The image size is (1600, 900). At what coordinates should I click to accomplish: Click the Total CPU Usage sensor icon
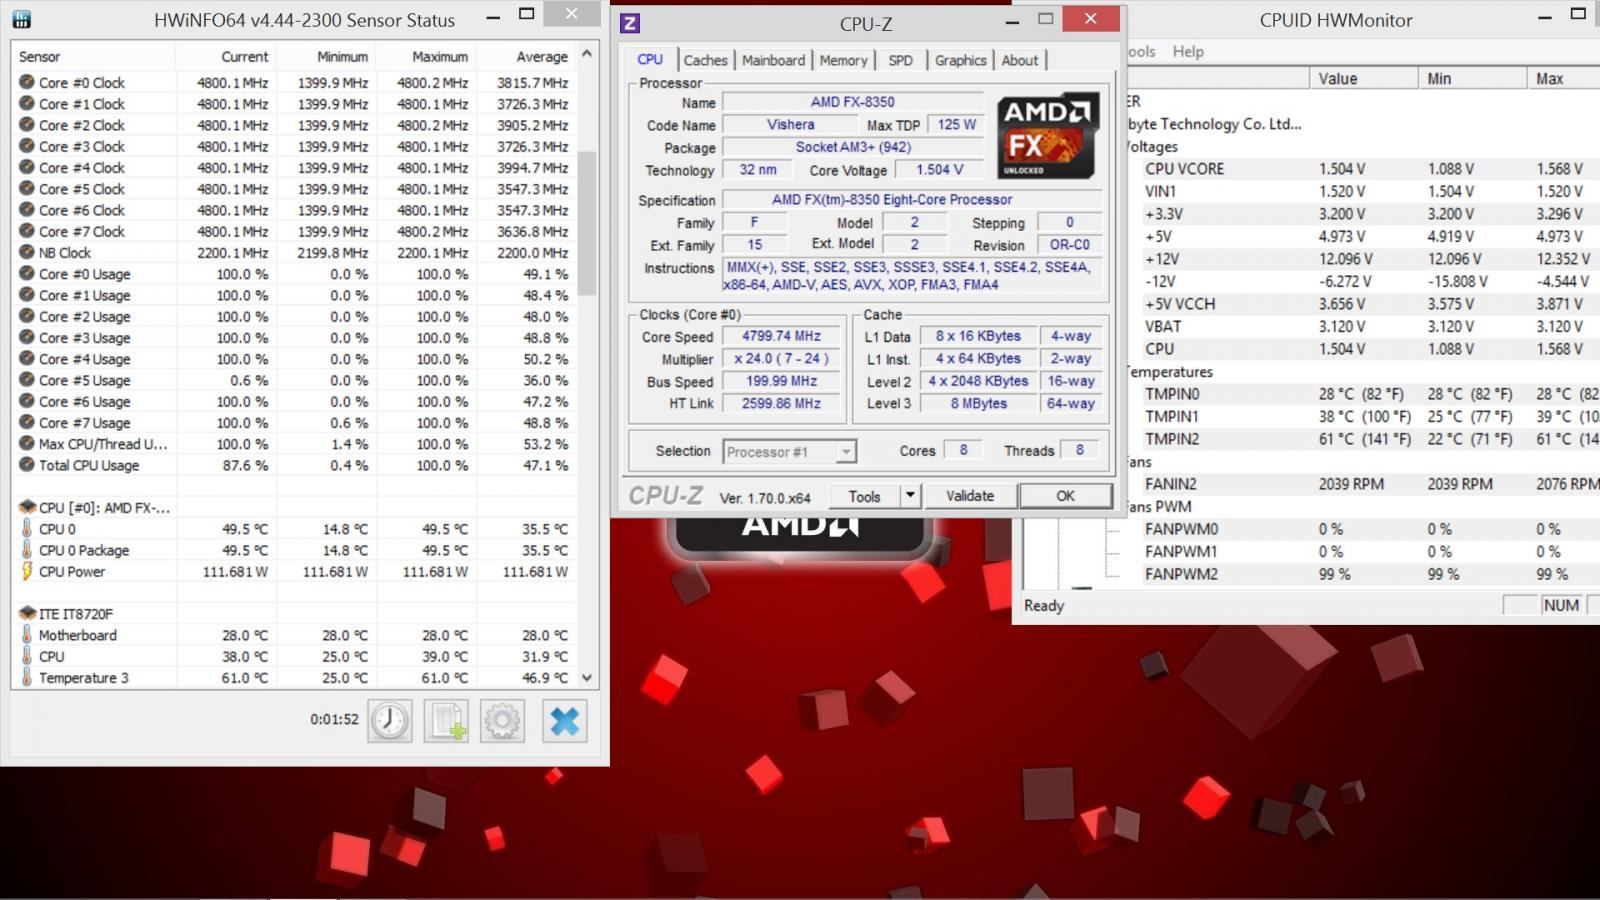27,464
